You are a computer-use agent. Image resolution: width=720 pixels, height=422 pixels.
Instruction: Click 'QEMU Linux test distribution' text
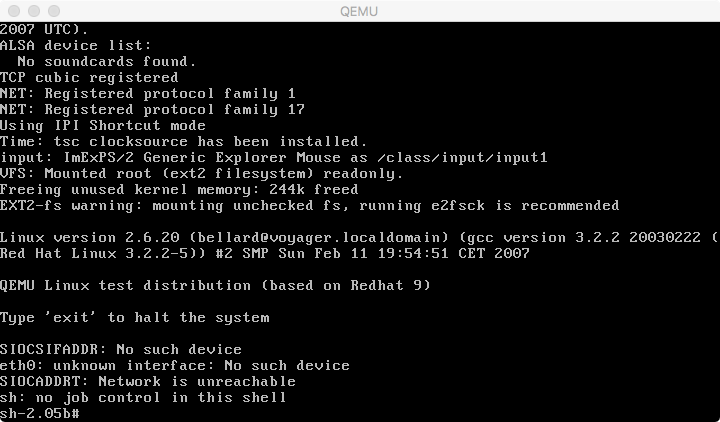point(215,286)
